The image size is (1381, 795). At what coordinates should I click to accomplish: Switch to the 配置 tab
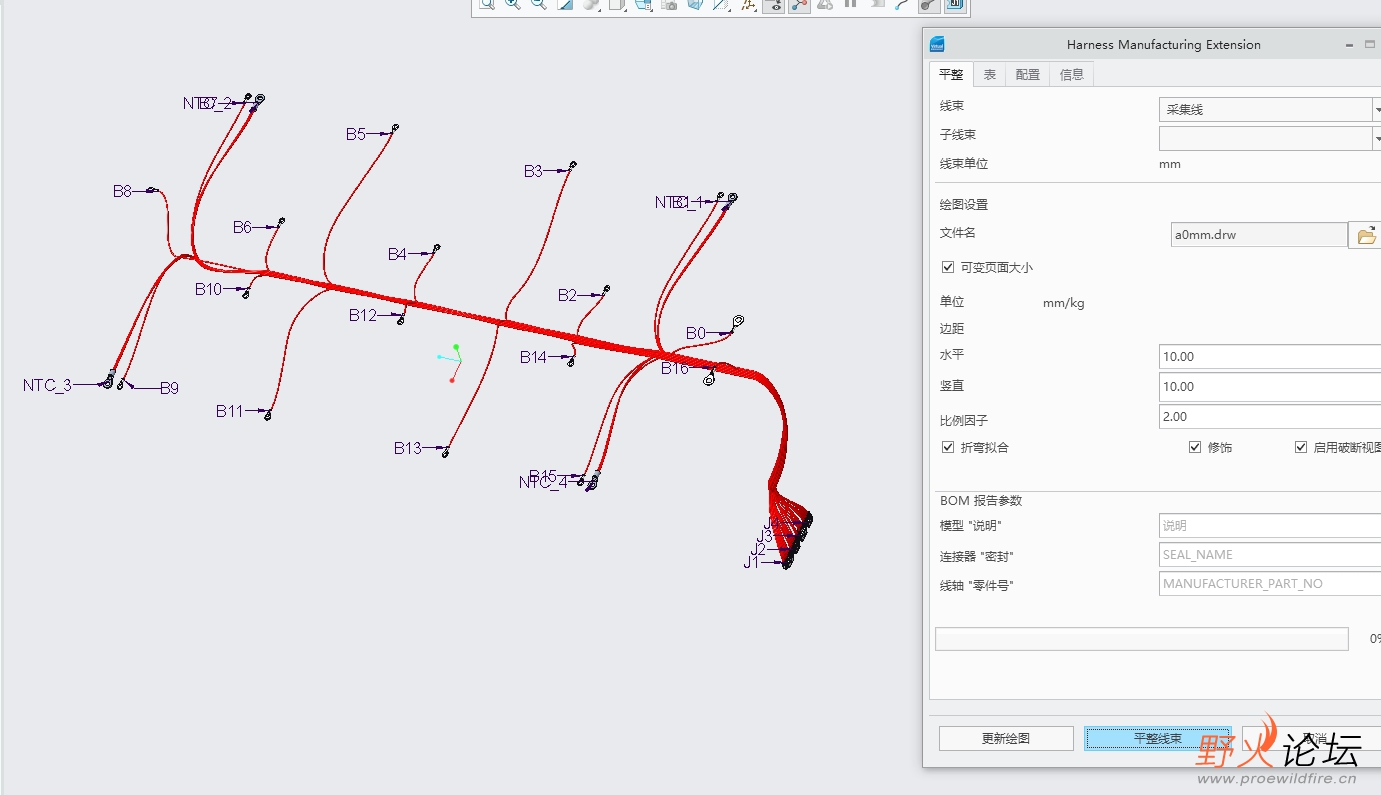coord(1027,74)
